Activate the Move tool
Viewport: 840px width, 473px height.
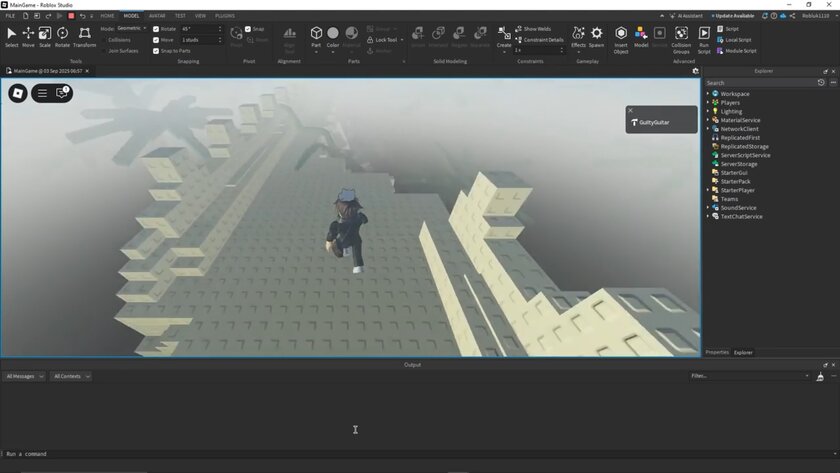[28, 37]
